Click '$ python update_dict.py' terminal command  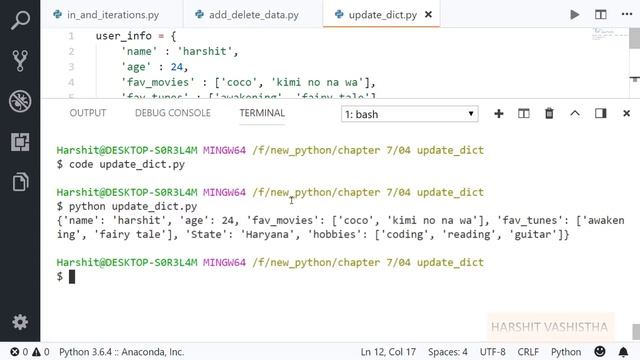tap(127, 207)
